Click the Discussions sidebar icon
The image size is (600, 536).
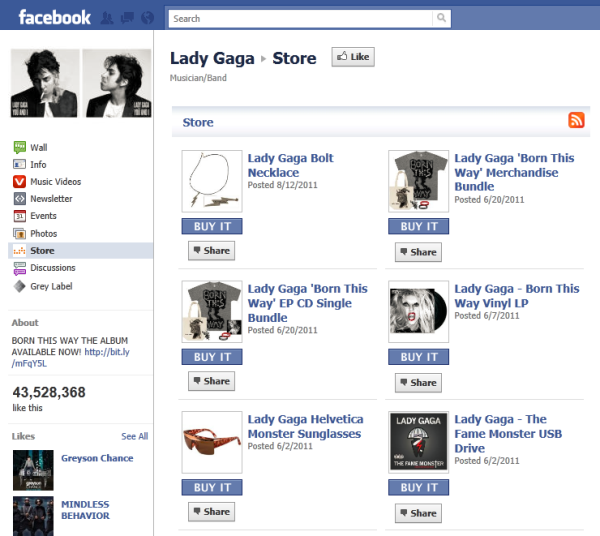click(x=19, y=268)
